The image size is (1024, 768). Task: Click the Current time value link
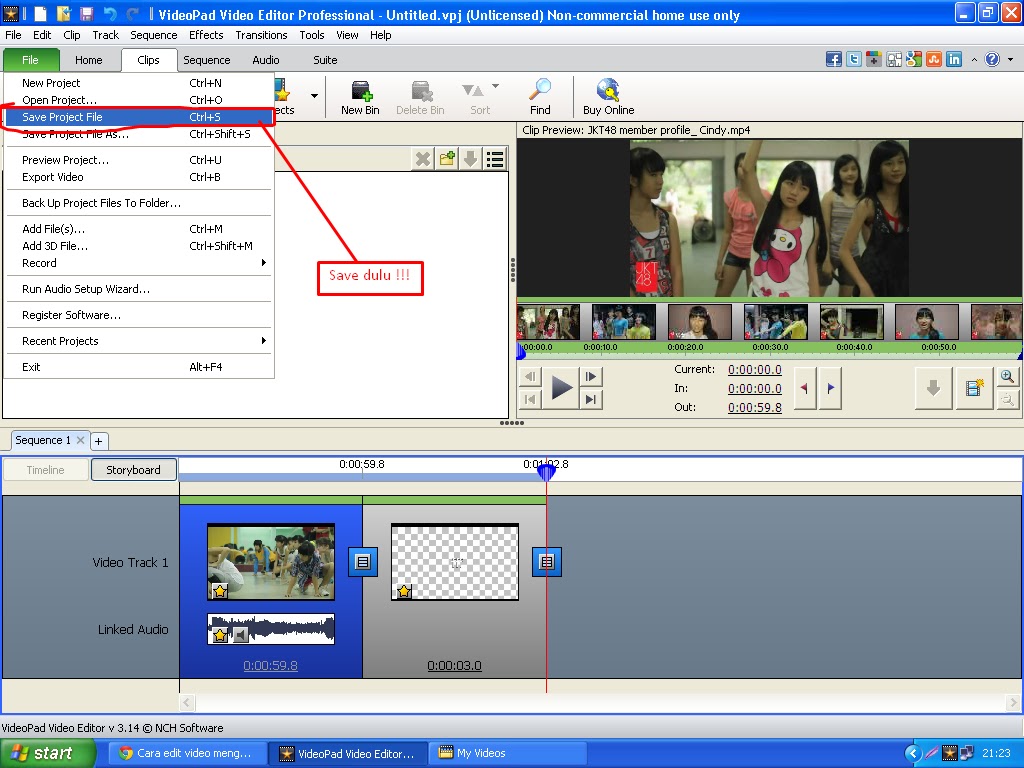point(755,369)
